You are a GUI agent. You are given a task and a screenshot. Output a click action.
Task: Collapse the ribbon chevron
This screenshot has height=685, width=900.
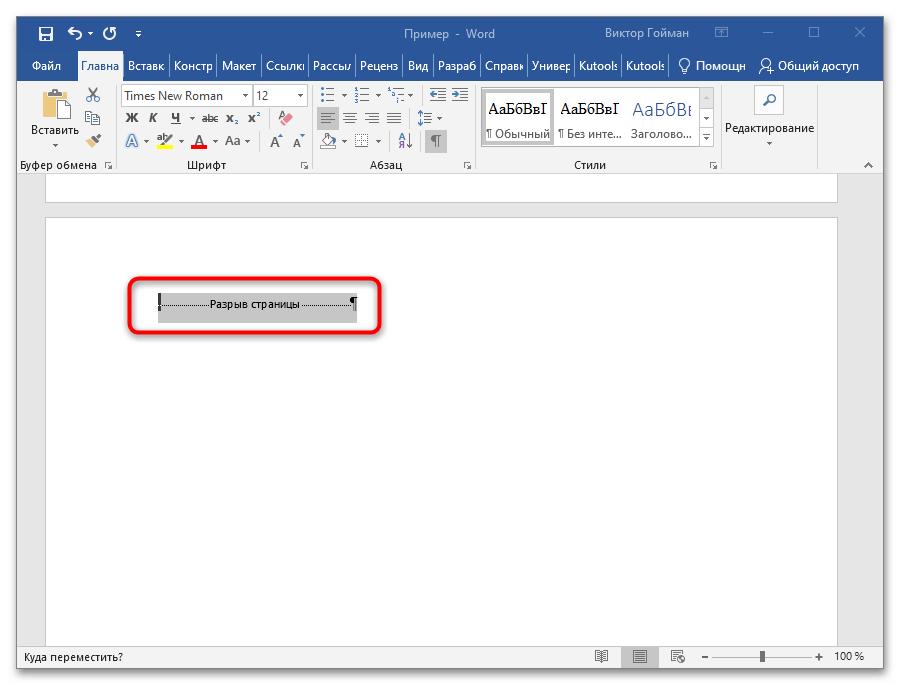coord(868,165)
